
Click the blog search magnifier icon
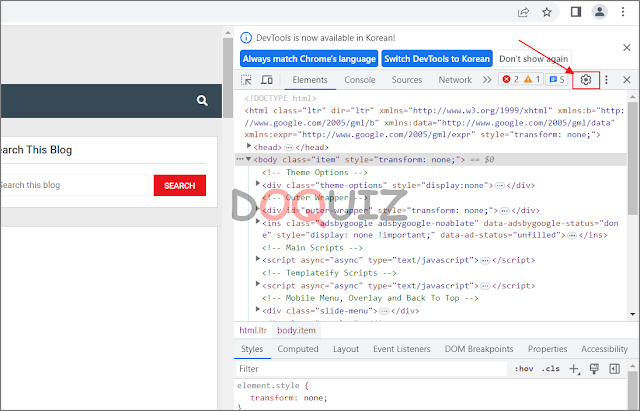202,100
